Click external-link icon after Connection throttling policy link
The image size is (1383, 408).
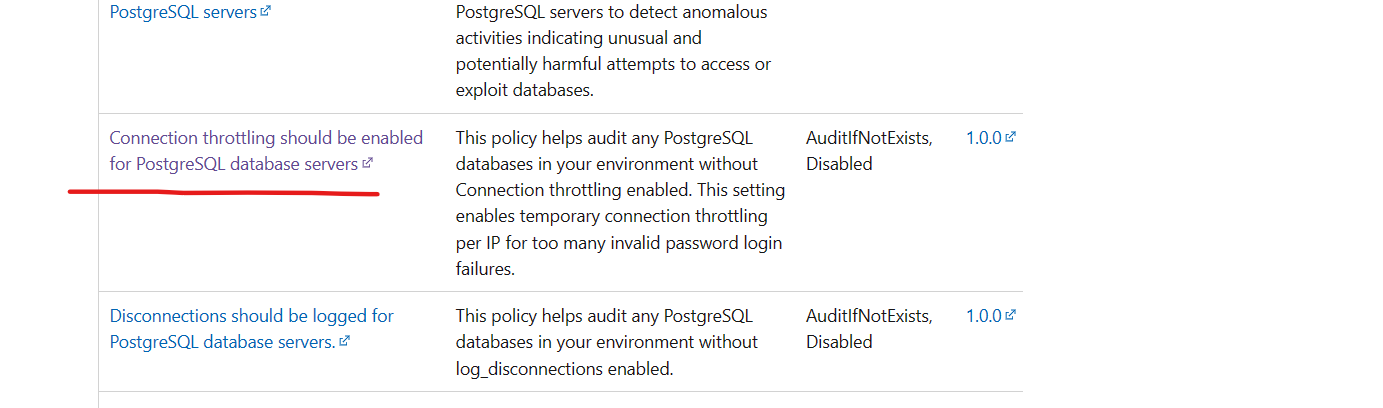point(367,163)
